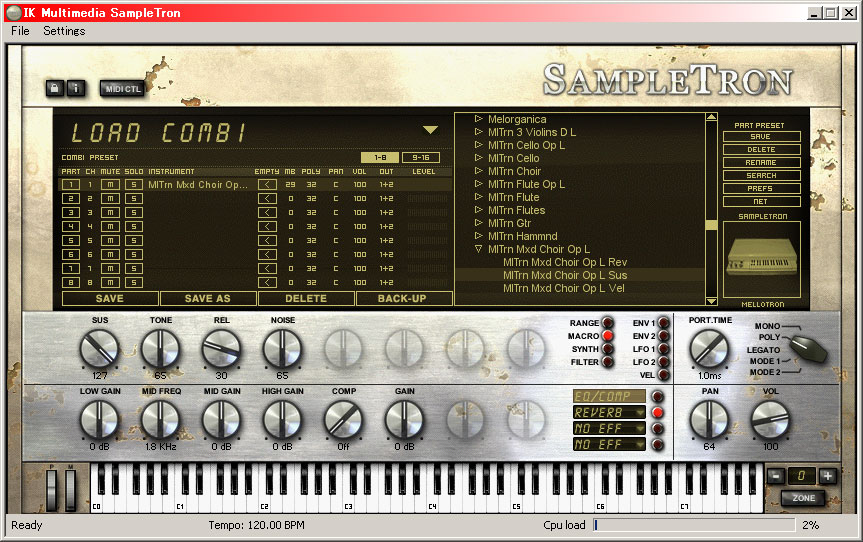Open the info (i) button
This screenshot has width=863, height=542.
coord(76,88)
